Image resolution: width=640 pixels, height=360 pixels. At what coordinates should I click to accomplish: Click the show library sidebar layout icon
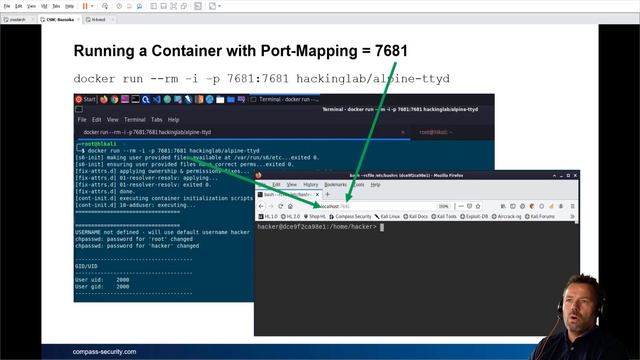click(154, 6)
